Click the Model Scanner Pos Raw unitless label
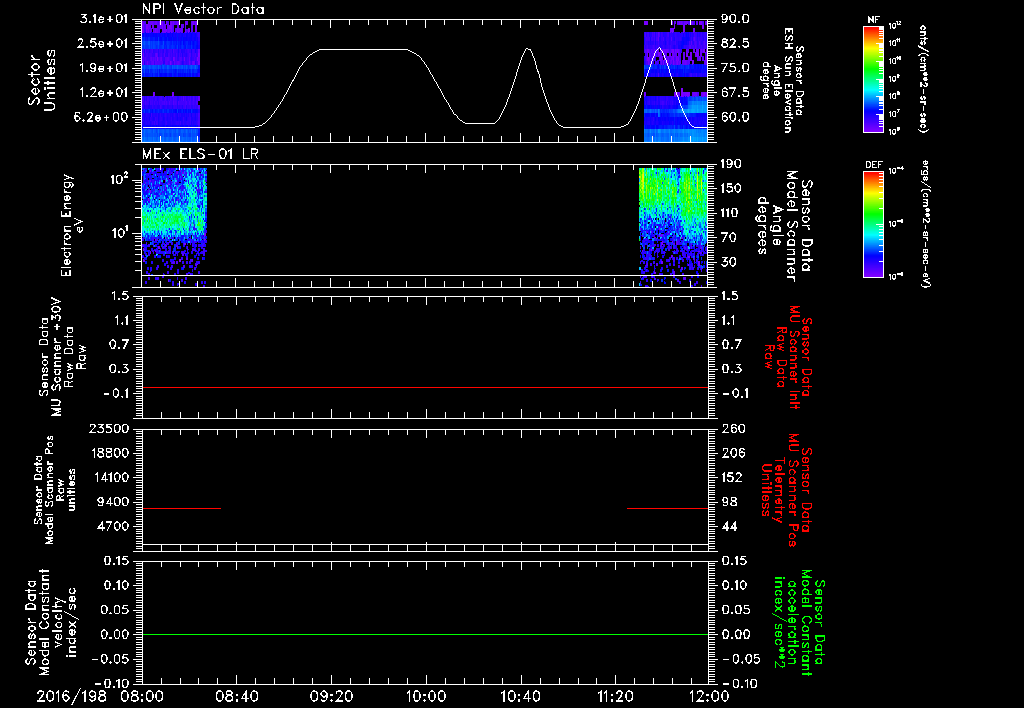This screenshot has height=708, width=1024. (56, 490)
